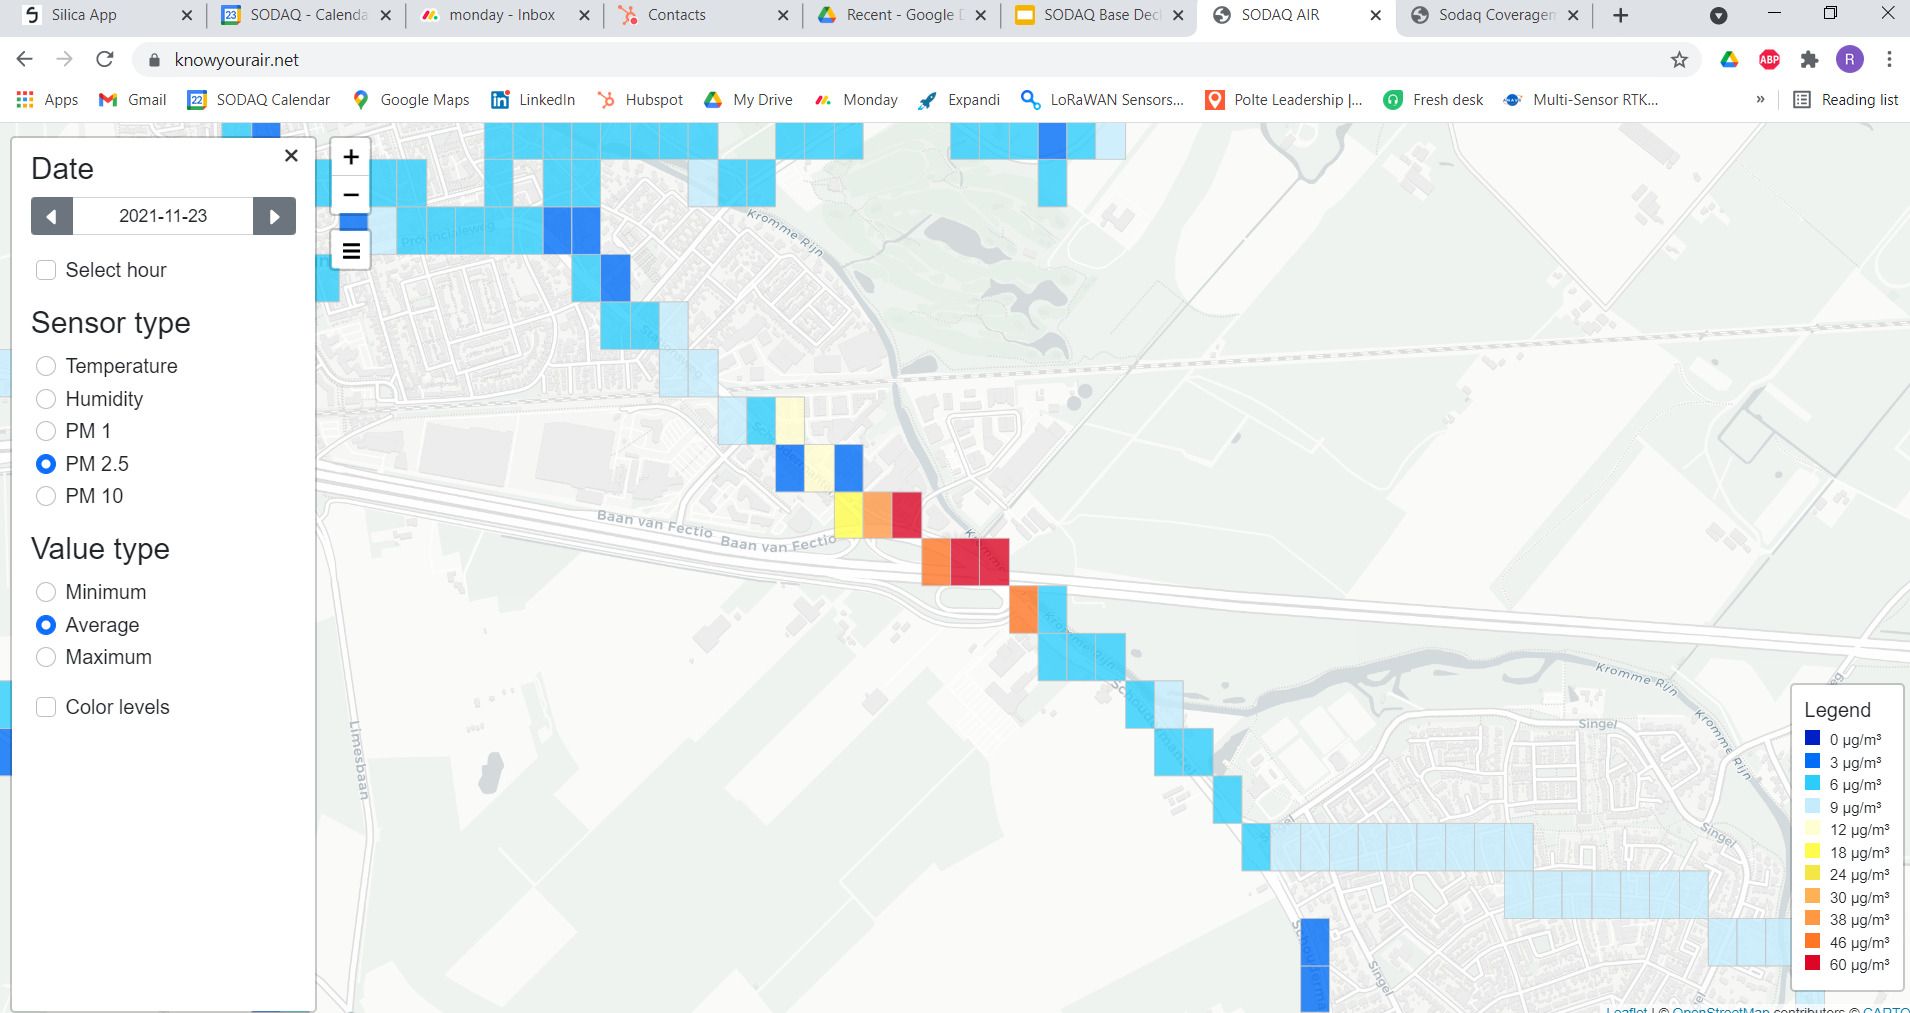Image resolution: width=1910 pixels, height=1013 pixels.
Task: Click the Adblock Plus extension icon
Action: point(1769,60)
